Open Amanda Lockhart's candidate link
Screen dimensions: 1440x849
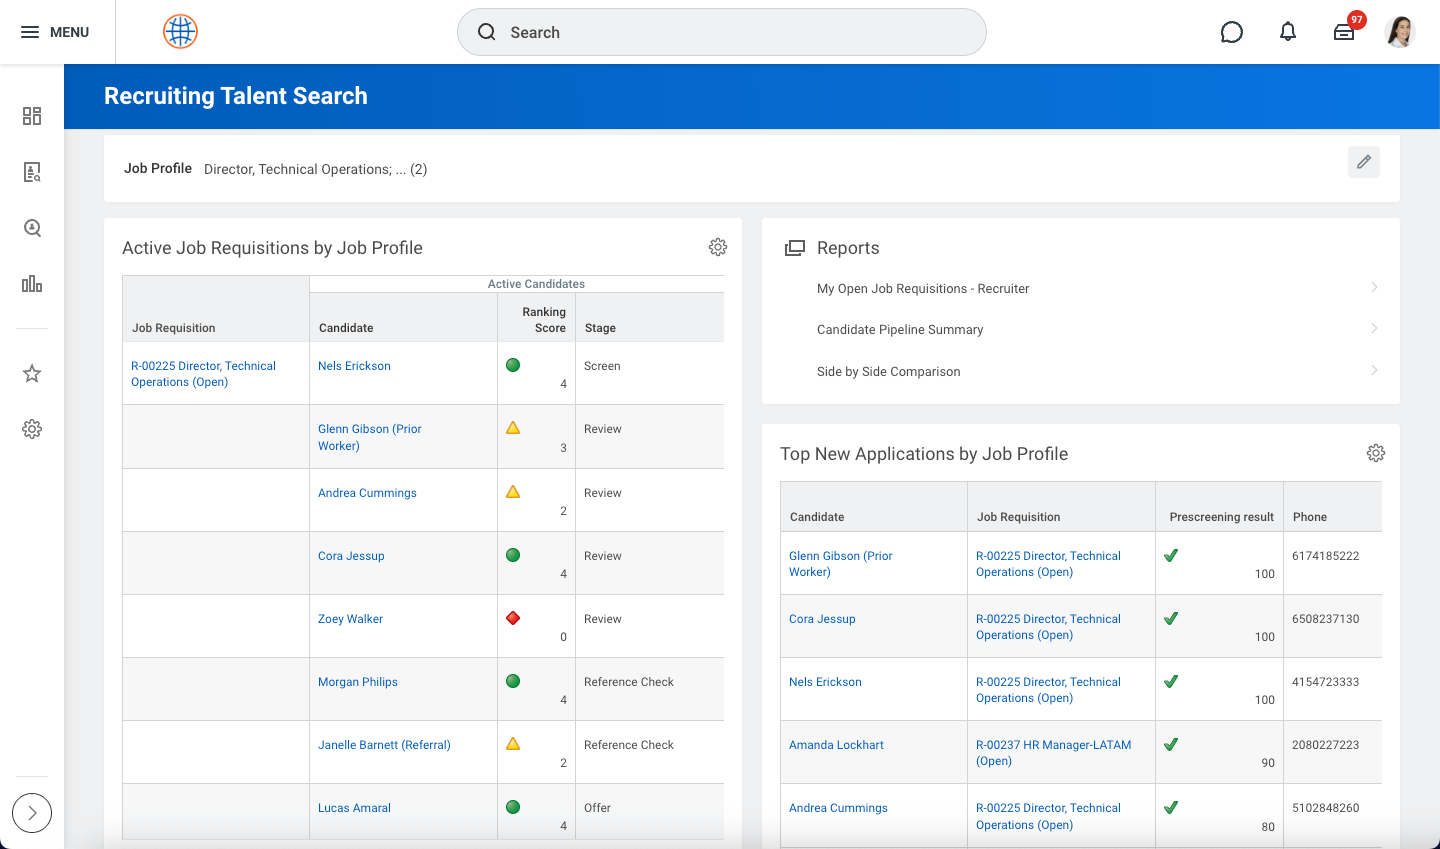pyautogui.click(x=836, y=745)
